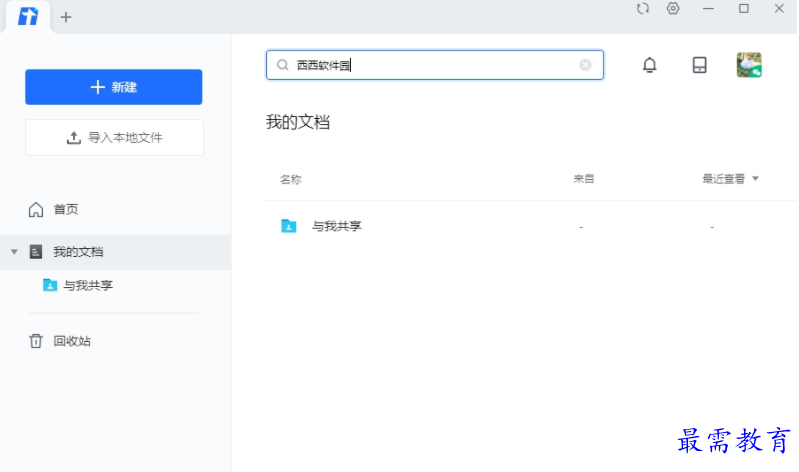Open the 最近查看 sort dropdown
This screenshot has width=799, height=472.
pyautogui.click(x=730, y=179)
